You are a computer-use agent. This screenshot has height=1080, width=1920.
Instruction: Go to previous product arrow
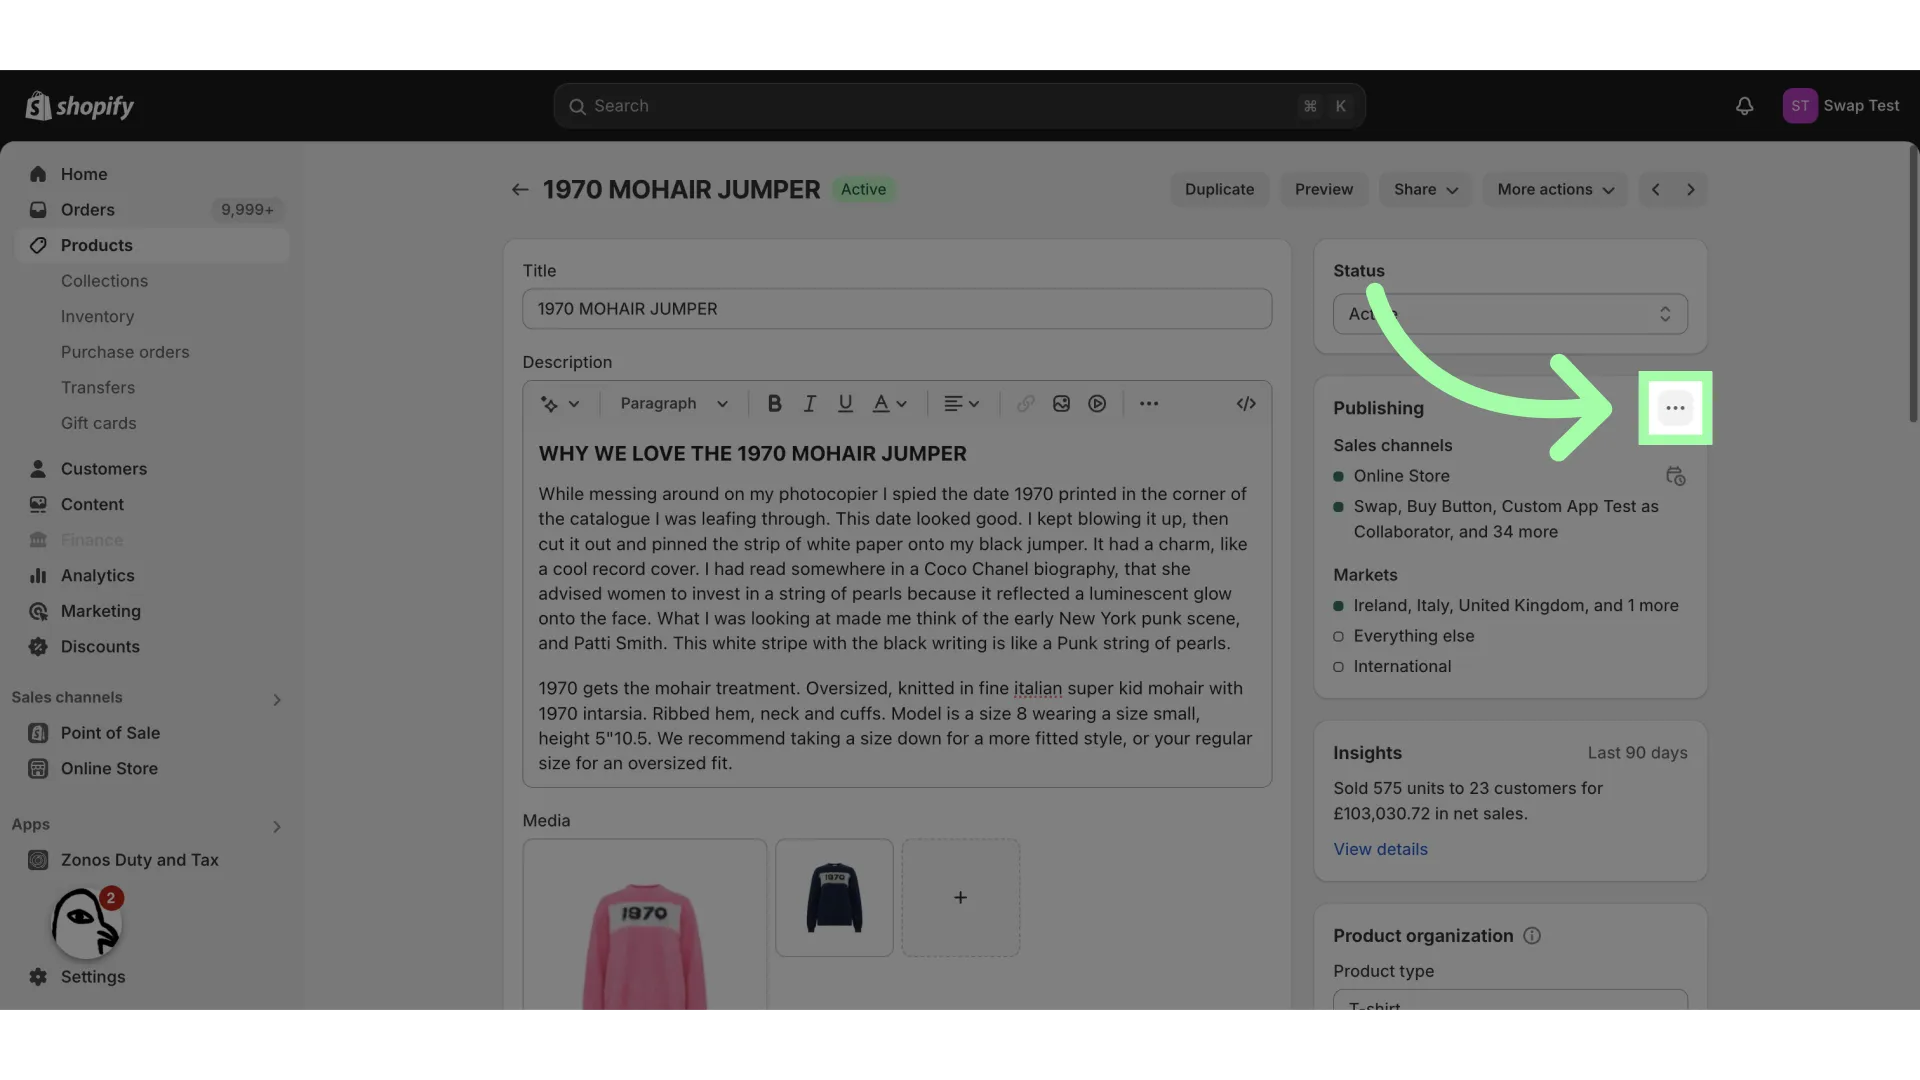point(1656,190)
